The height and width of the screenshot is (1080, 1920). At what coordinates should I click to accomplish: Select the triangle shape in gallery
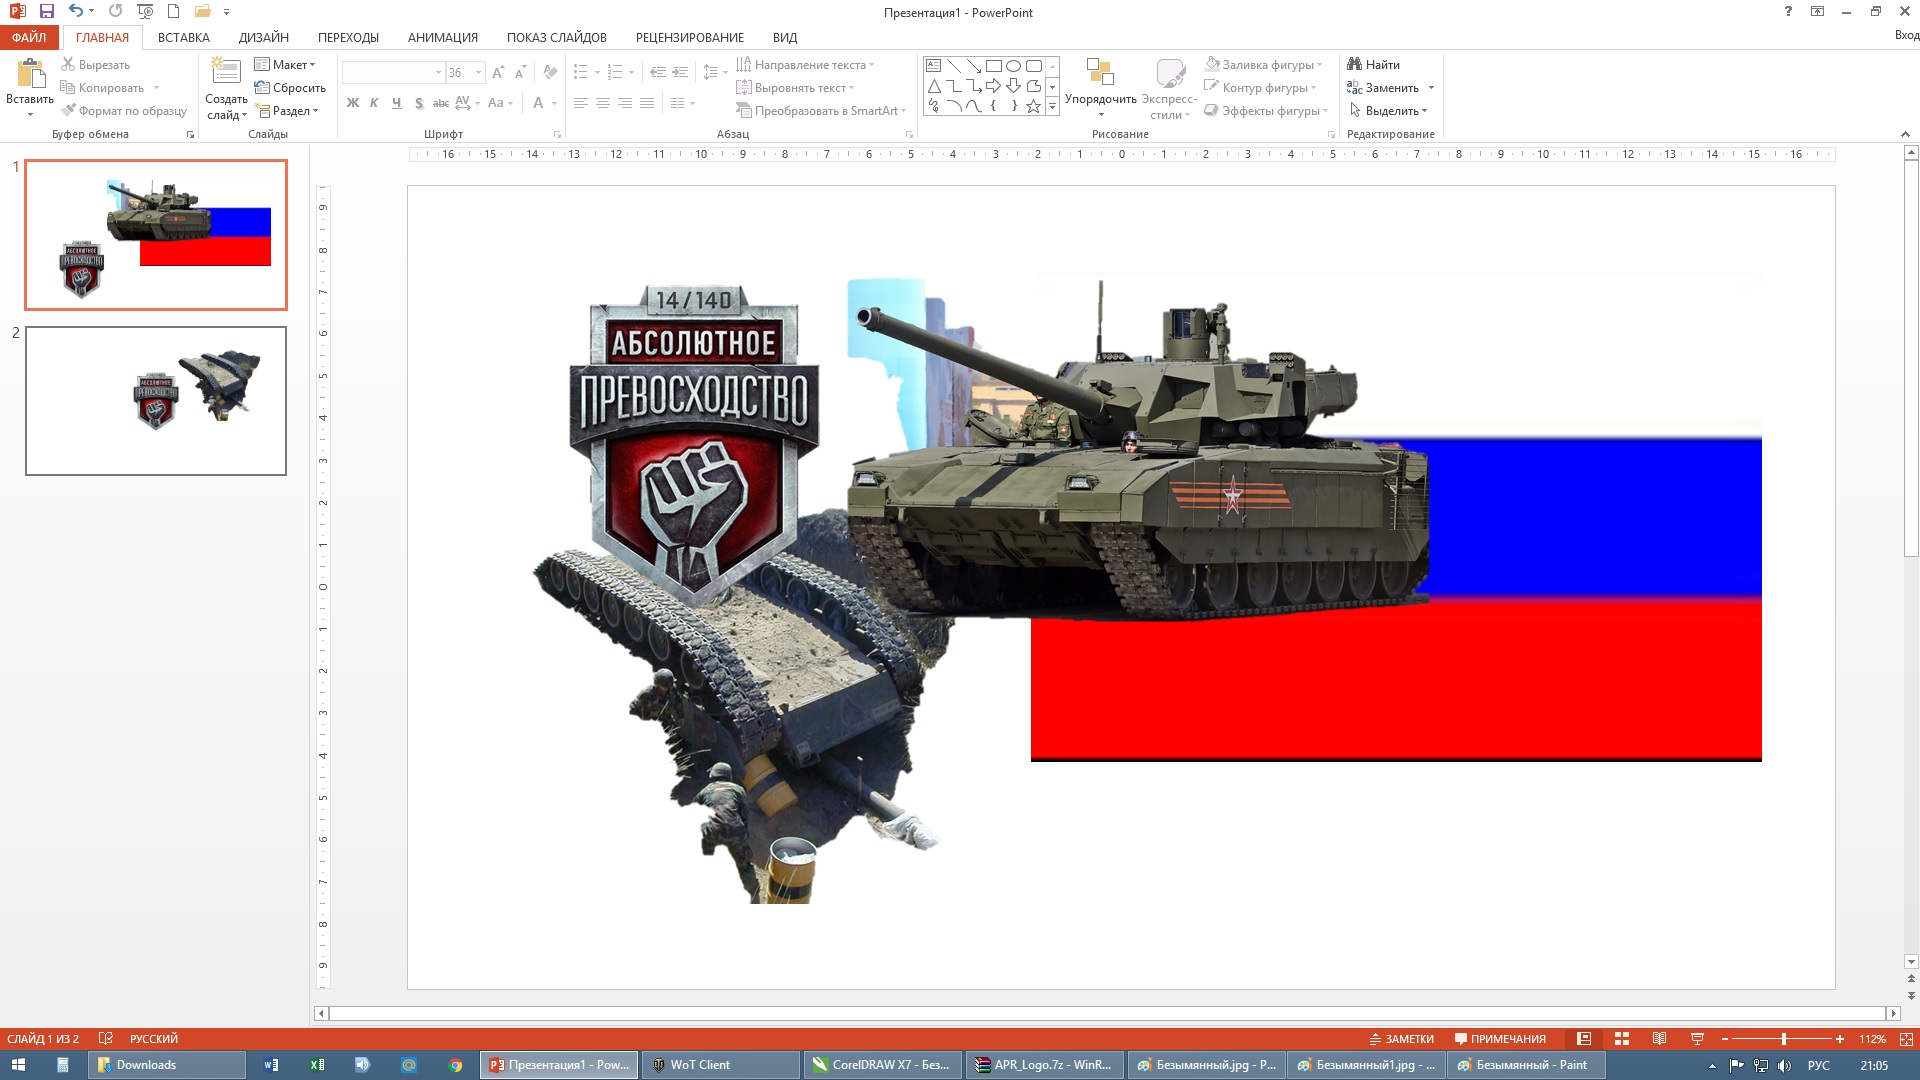tap(934, 86)
